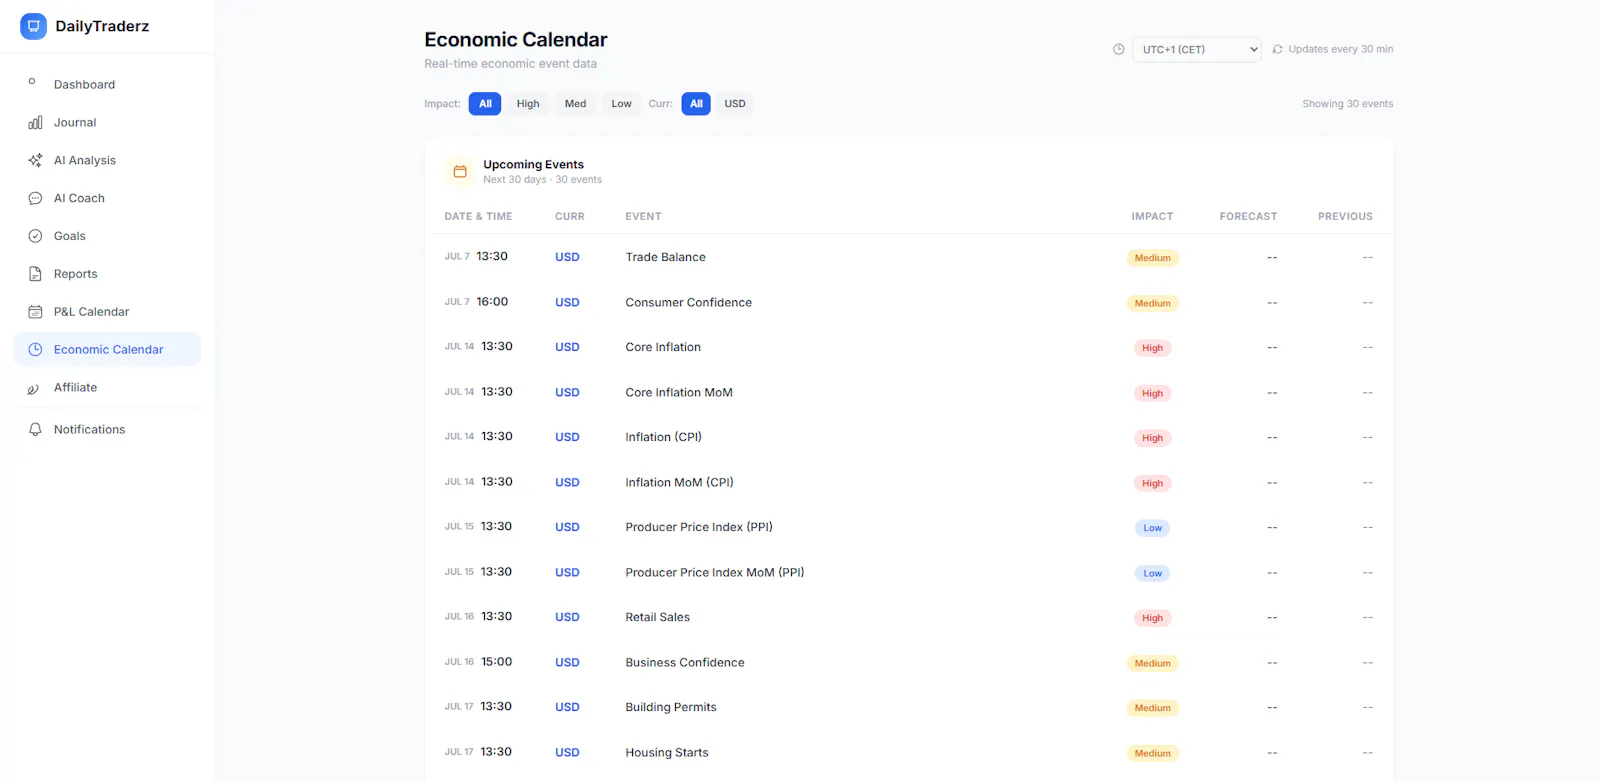Click the Journal bar chart icon
The image size is (1600, 781).
click(35, 122)
